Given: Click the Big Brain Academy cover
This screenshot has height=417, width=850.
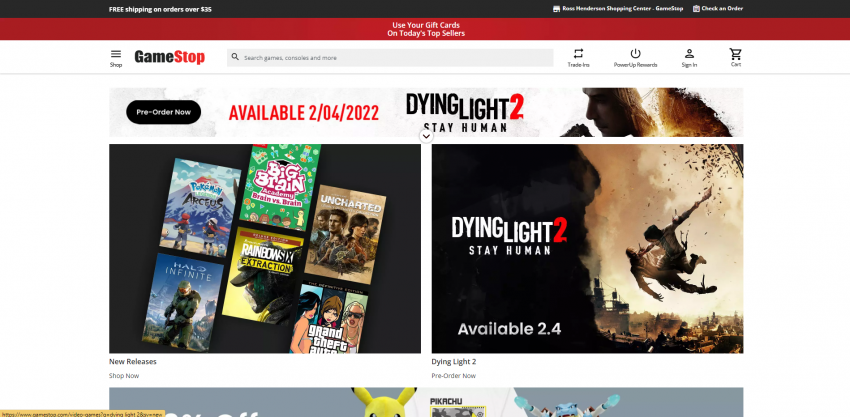Looking at the screenshot, I should pos(280,187).
